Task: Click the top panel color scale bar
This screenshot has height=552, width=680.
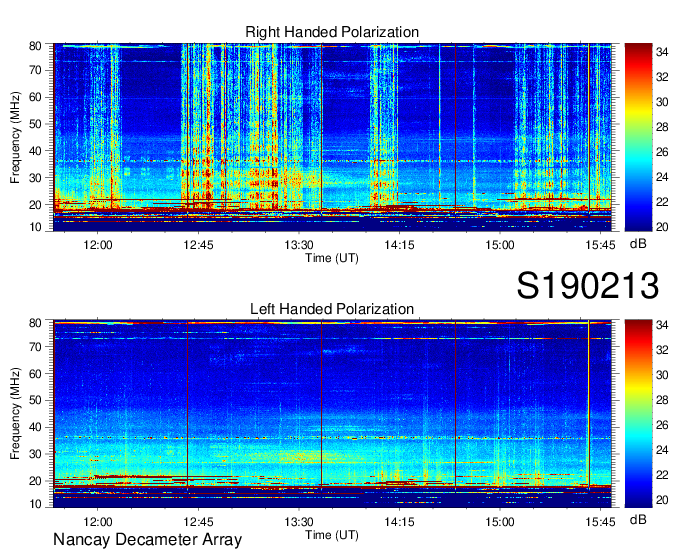Action: pos(638,137)
